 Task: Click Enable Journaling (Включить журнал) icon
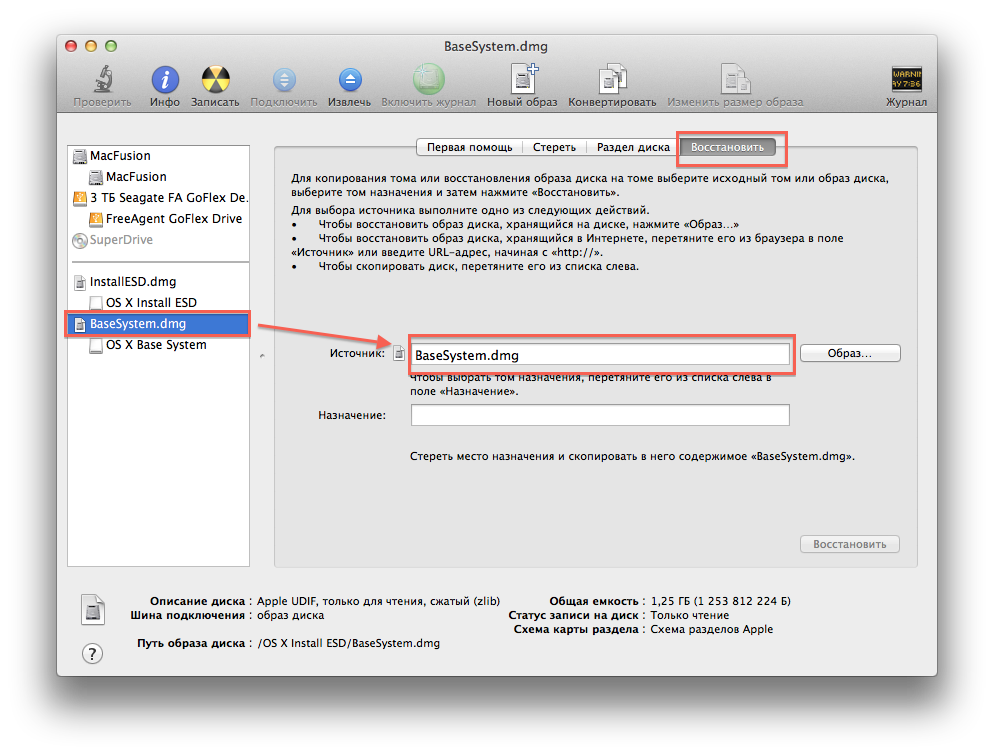pos(429,79)
